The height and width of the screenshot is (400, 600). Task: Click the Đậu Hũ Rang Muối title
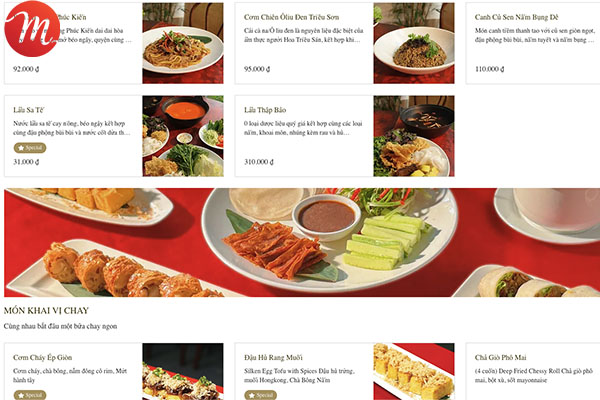click(x=274, y=358)
